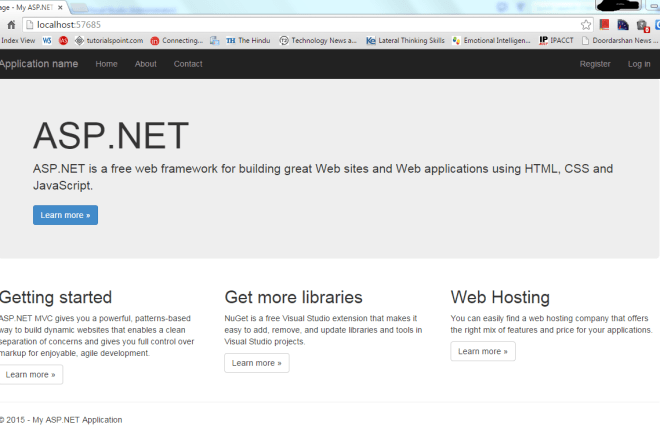Open the red circular bookmark icon
The width and height of the screenshot is (660, 440).
[x=63, y=40]
